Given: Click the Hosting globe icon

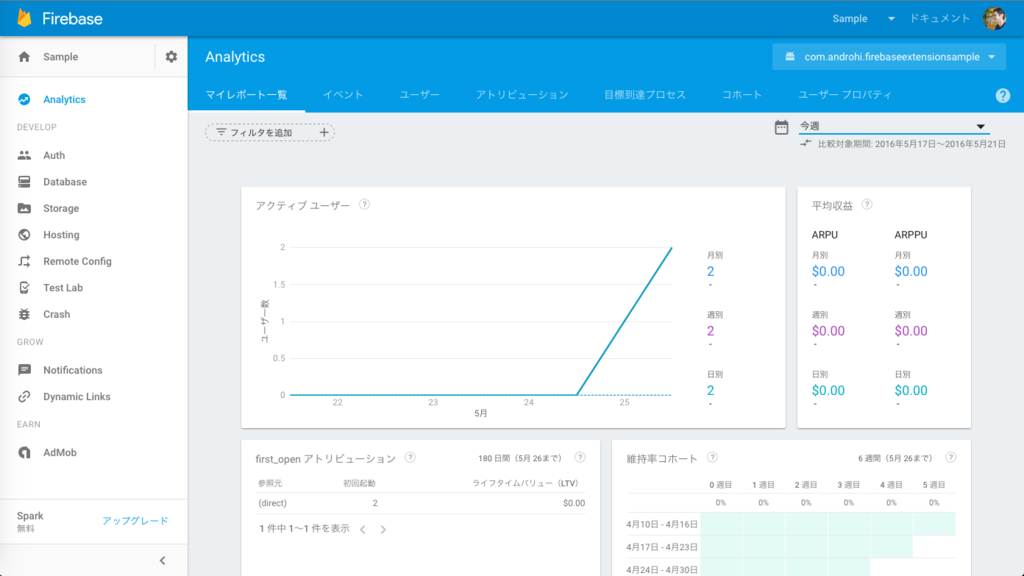Looking at the screenshot, I should point(24,234).
